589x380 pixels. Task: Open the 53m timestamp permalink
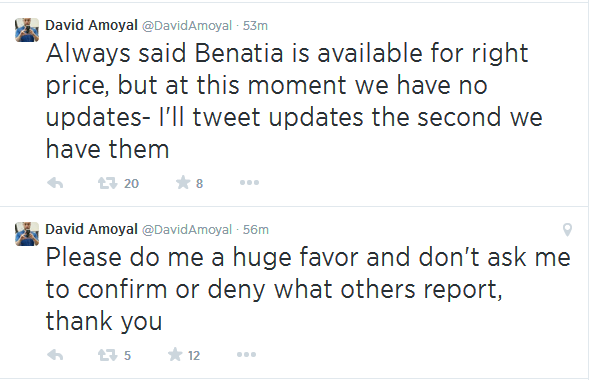[255, 26]
